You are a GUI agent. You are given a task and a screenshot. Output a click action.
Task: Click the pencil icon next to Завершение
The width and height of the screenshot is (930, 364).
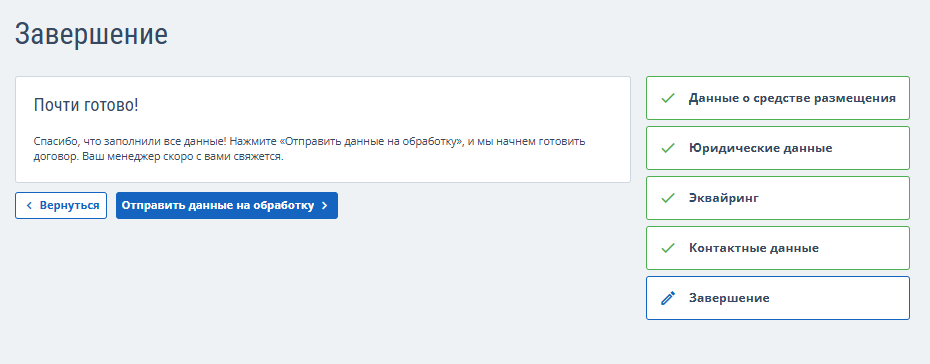click(x=668, y=298)
